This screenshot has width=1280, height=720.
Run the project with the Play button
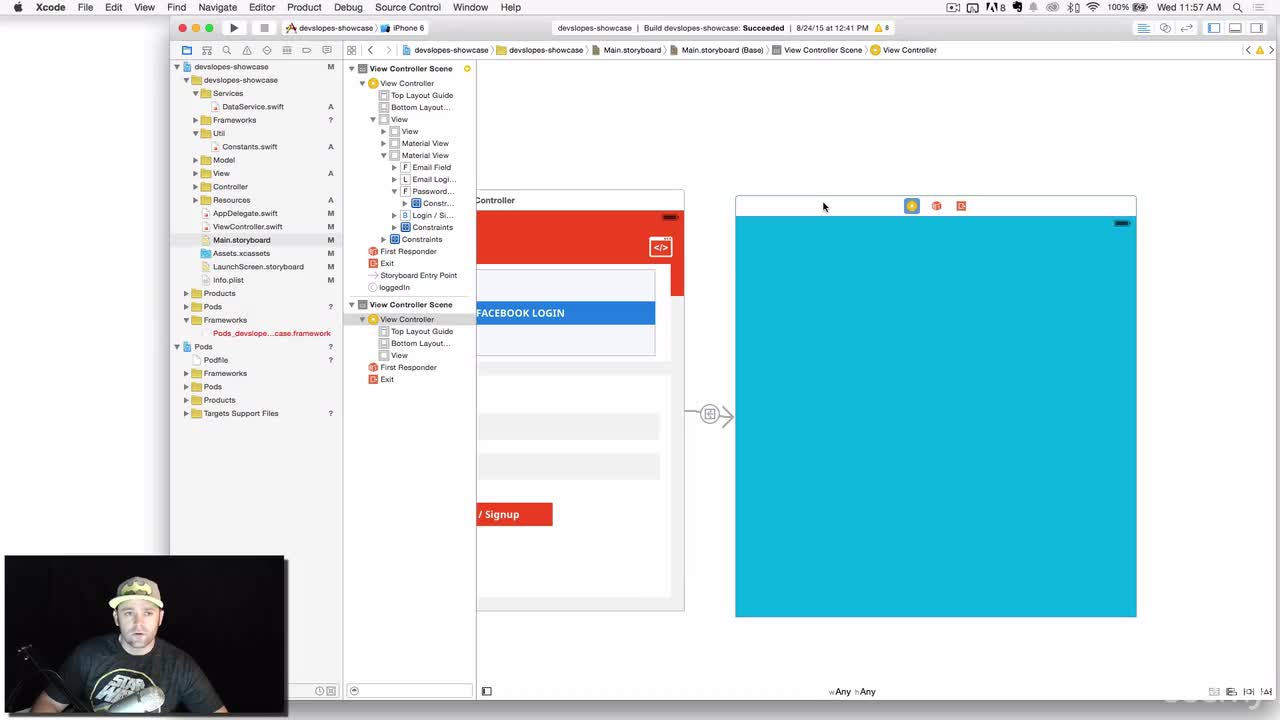(x=233, y=28)
